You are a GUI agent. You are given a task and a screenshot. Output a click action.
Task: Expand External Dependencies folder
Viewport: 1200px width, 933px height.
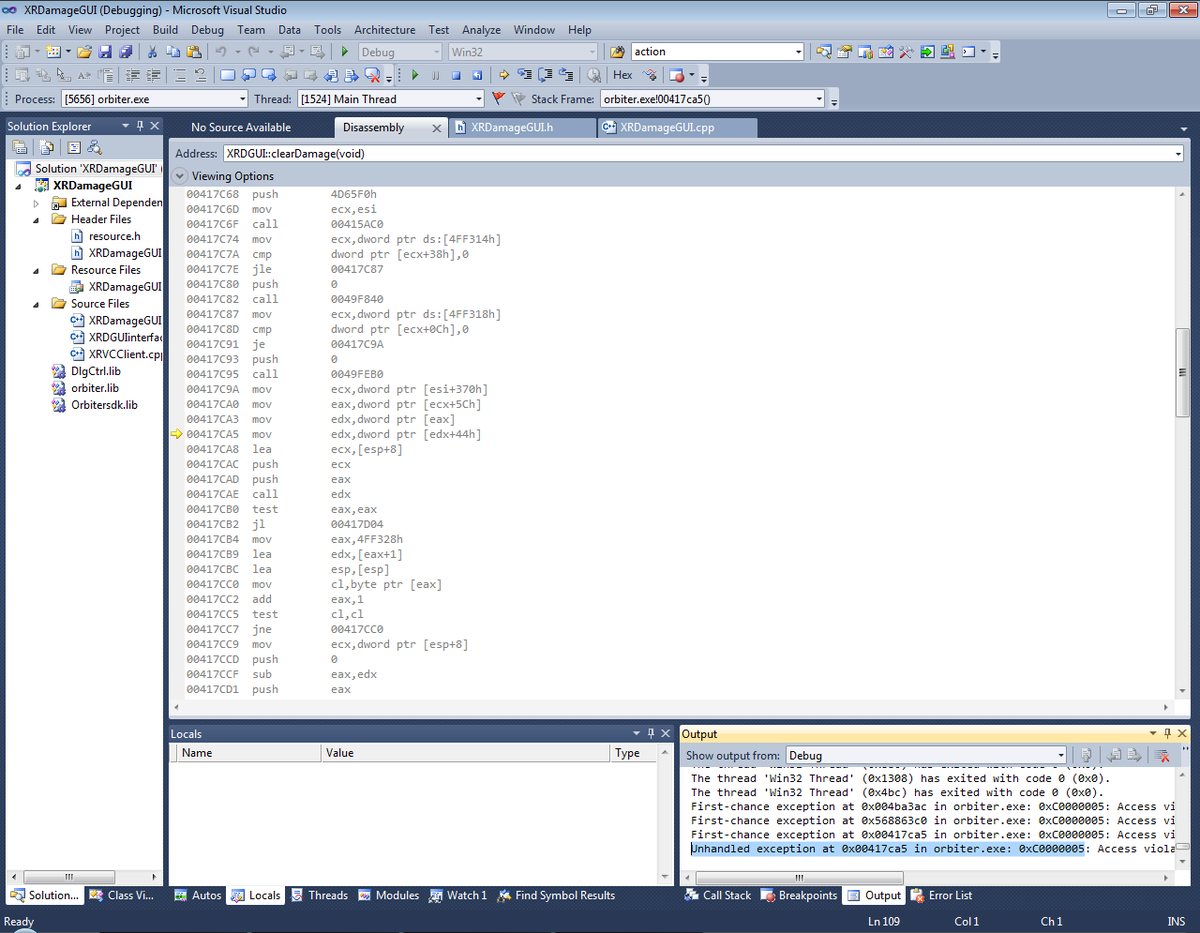[x=36, y=202]
